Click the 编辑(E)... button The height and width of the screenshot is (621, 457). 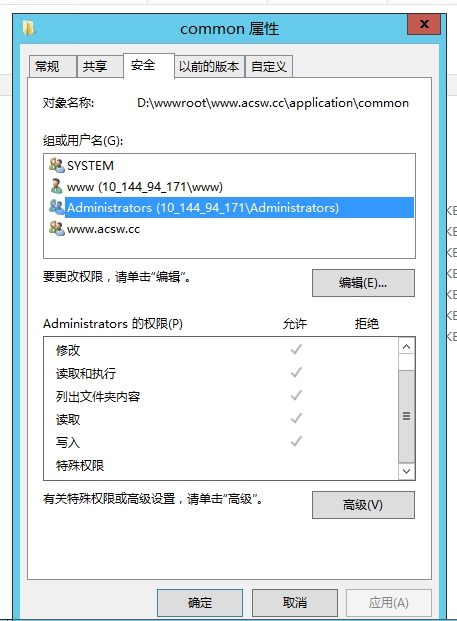coord(363,283)
